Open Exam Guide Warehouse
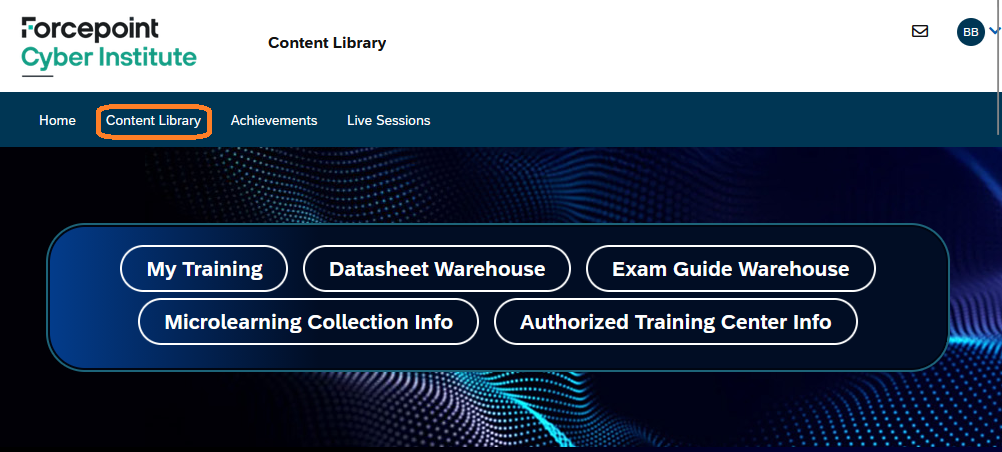The image size is (1002, 452). pyautogui.click(x=730, y=269)
